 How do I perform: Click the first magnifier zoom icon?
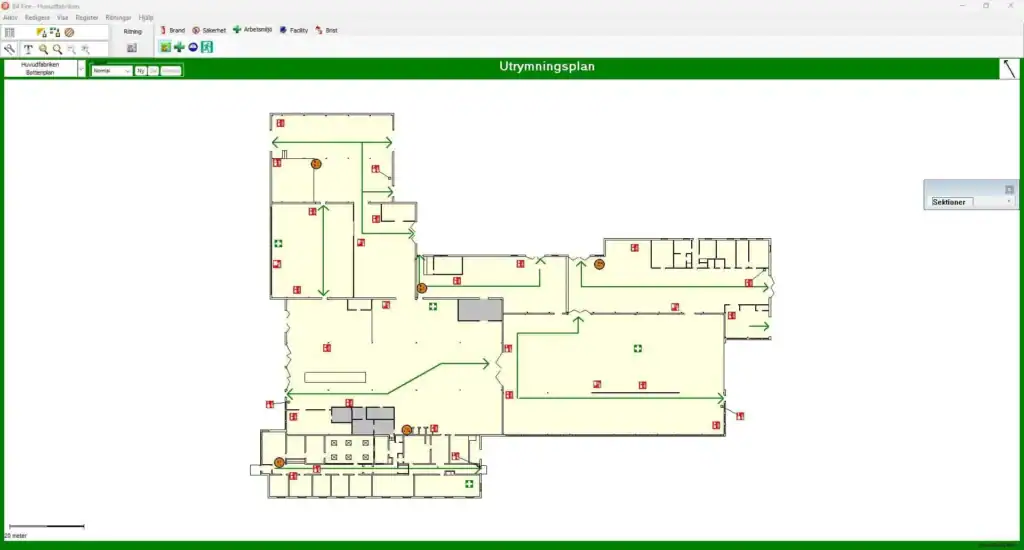pos(43,49)
